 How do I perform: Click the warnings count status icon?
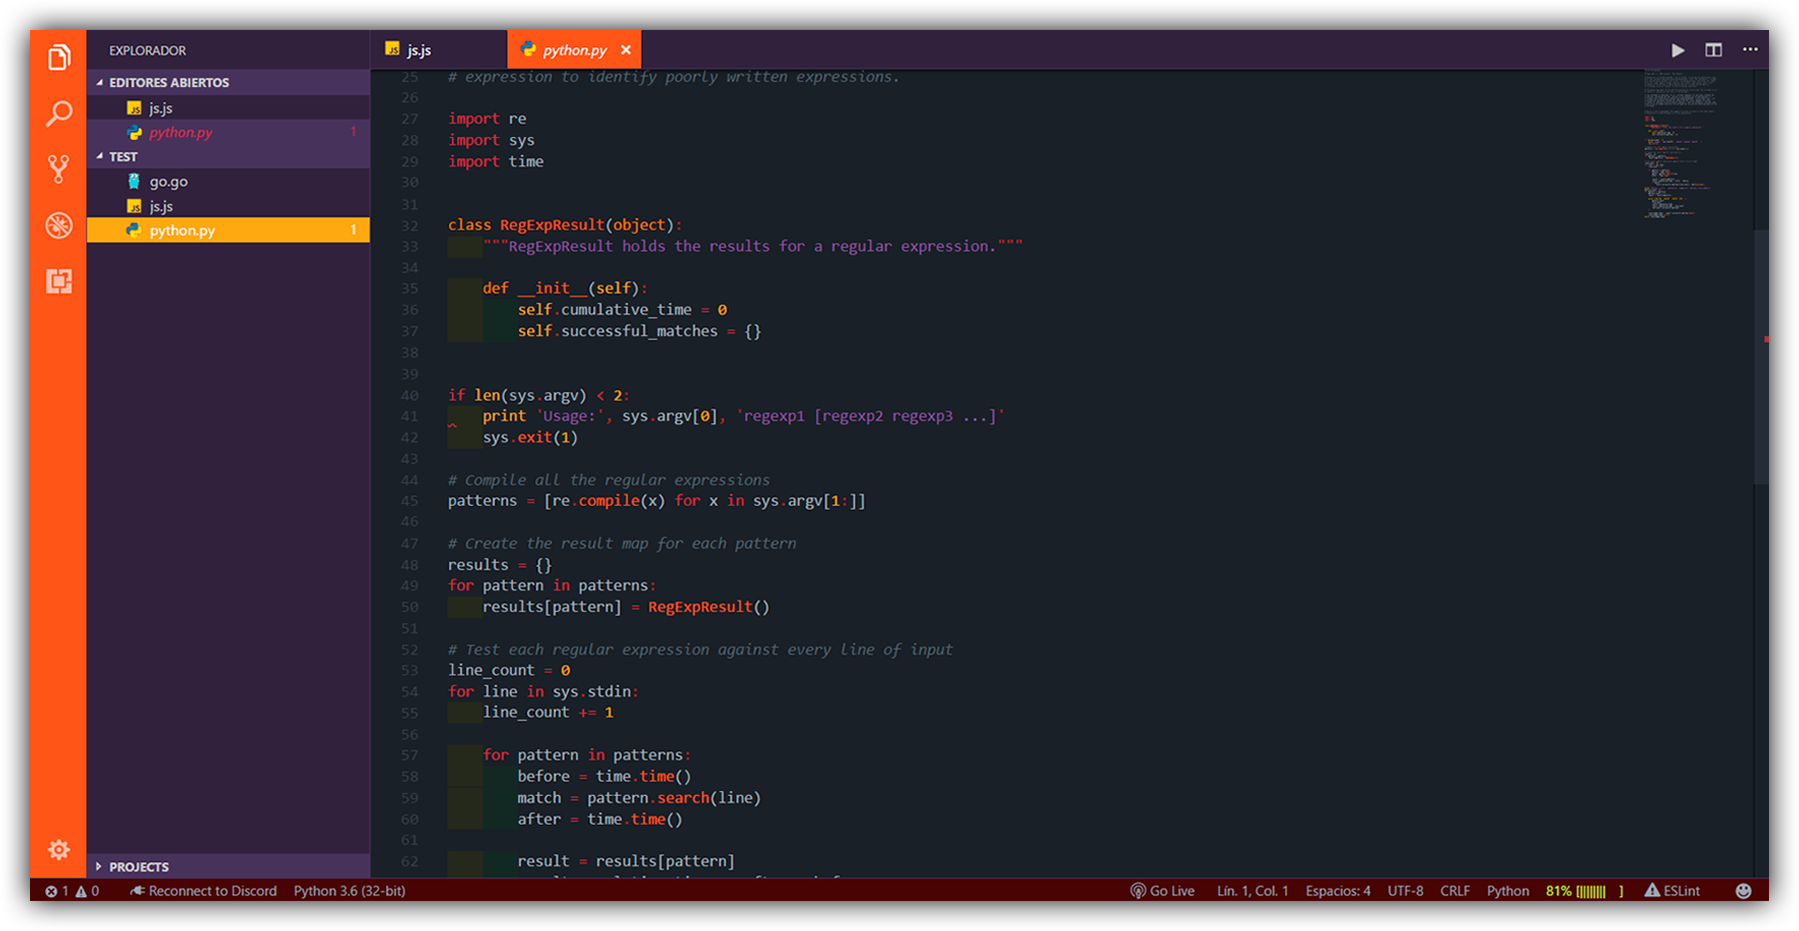tap(88, 891)
